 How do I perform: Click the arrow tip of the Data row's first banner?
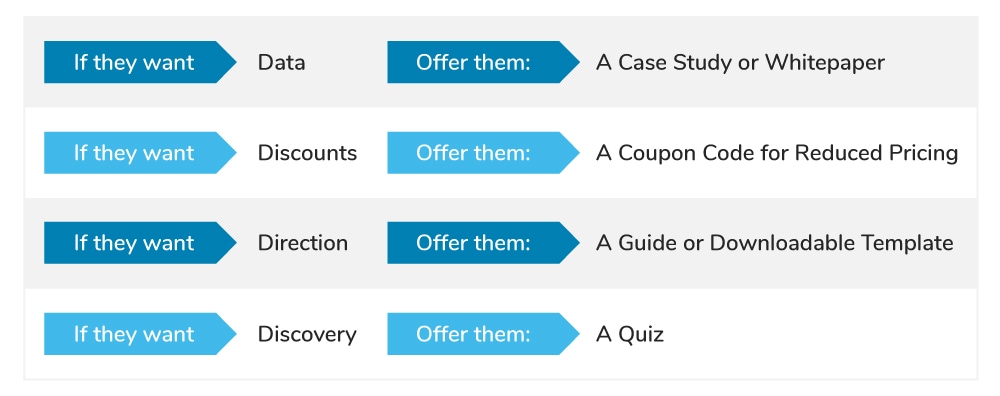[x=228, y=62]
